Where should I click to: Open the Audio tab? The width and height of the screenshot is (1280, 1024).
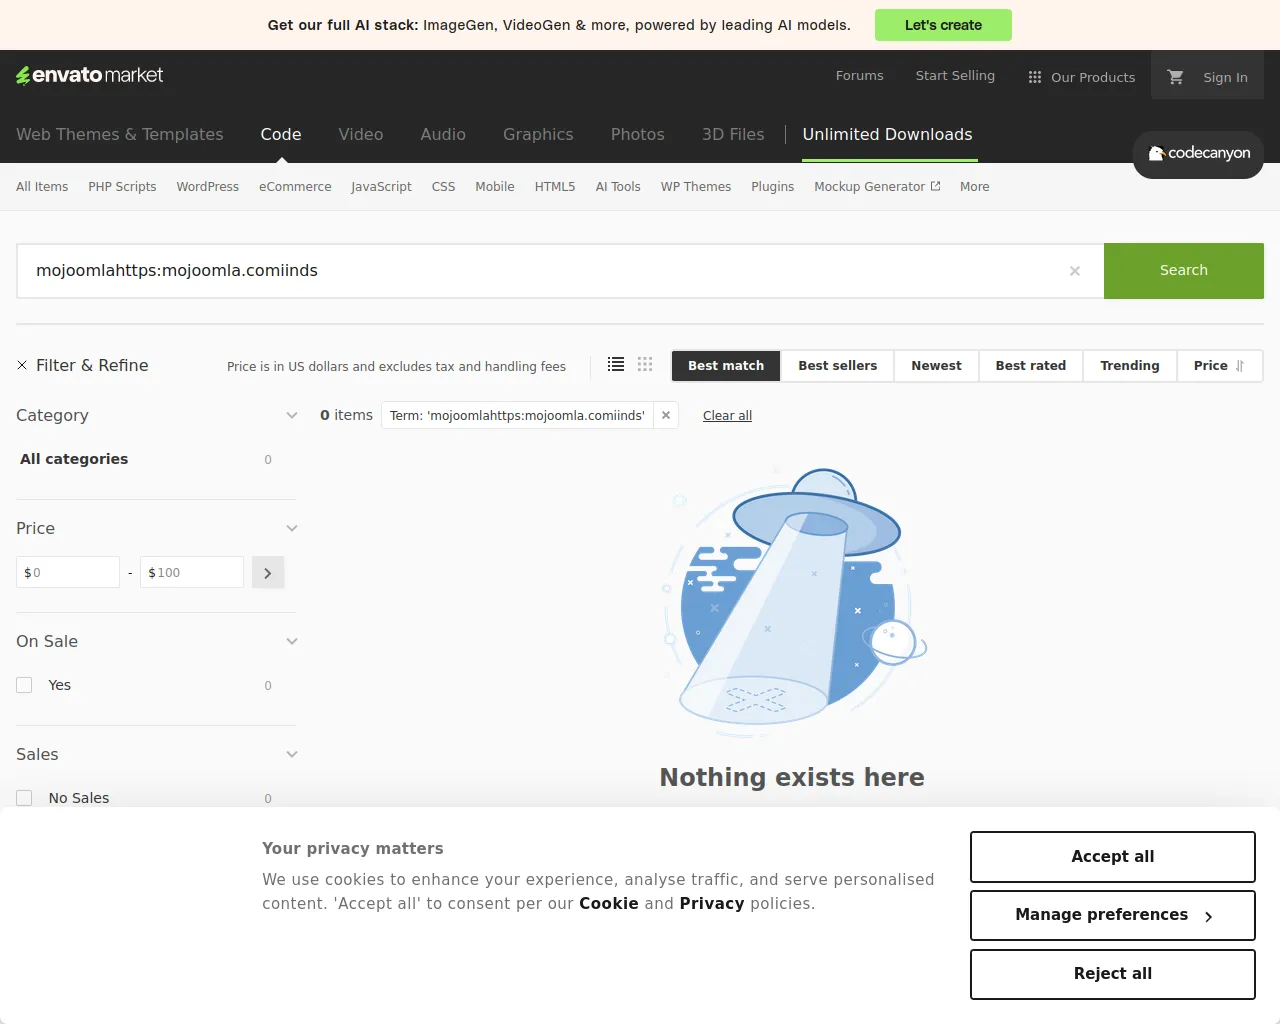point(443,134)
